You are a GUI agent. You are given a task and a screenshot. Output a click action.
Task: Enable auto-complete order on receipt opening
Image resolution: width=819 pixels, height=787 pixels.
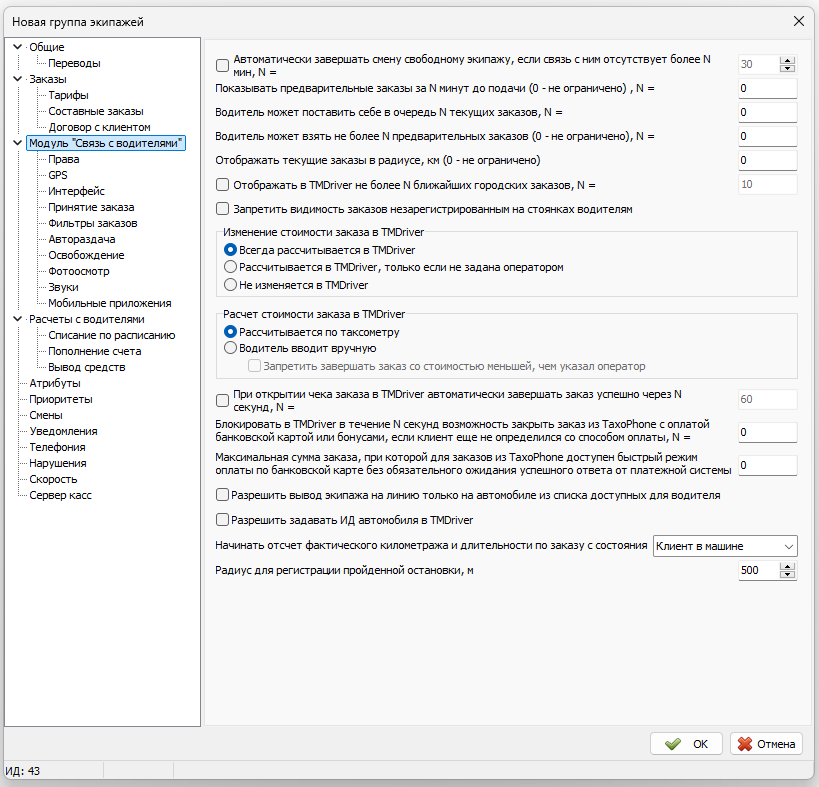[223, 401]
